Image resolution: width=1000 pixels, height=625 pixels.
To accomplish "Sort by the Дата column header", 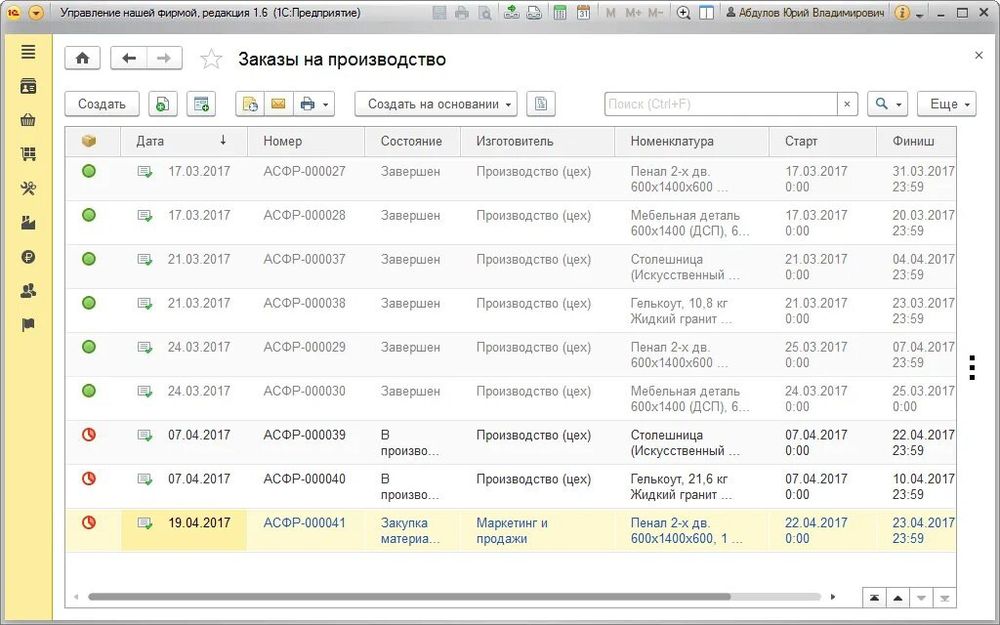I will (x=184, y=141).
